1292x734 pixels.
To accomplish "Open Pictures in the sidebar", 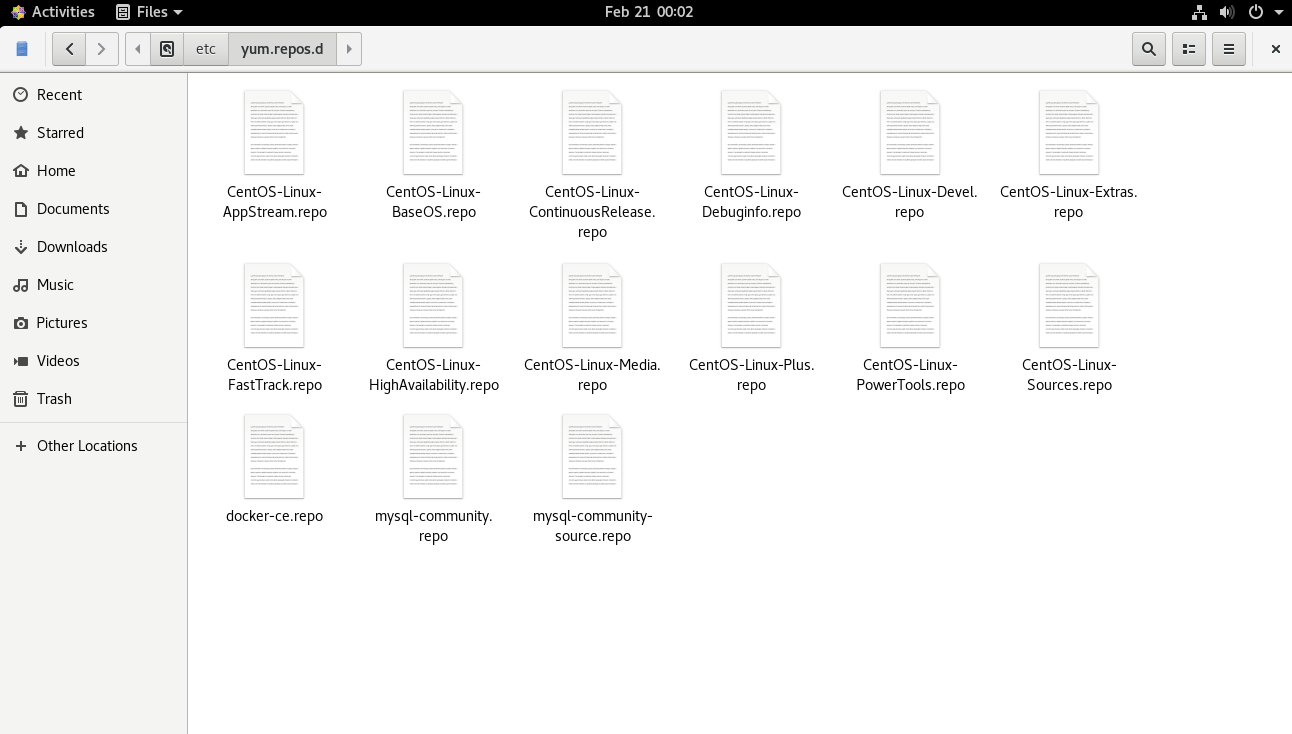I will click(x=94, y=323).
